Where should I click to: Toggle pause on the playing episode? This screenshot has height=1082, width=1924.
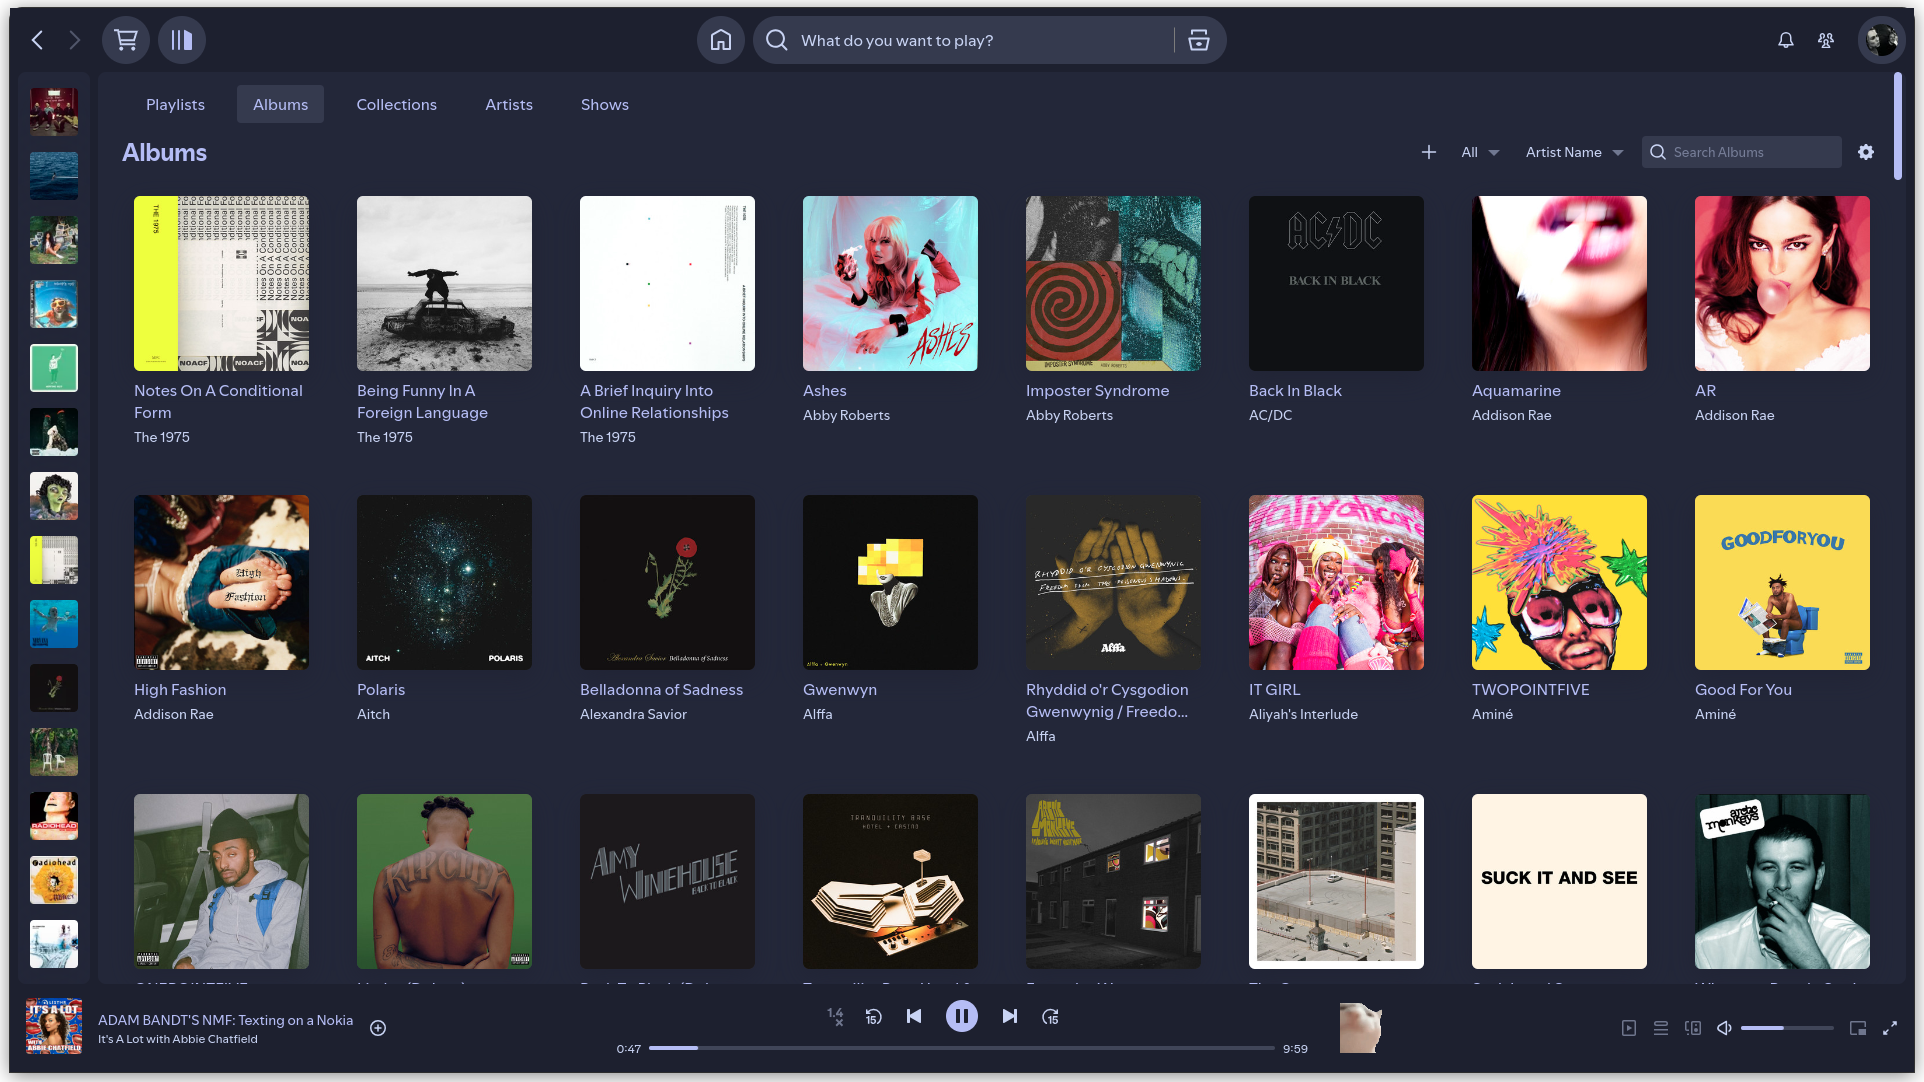pos(961,1016)
